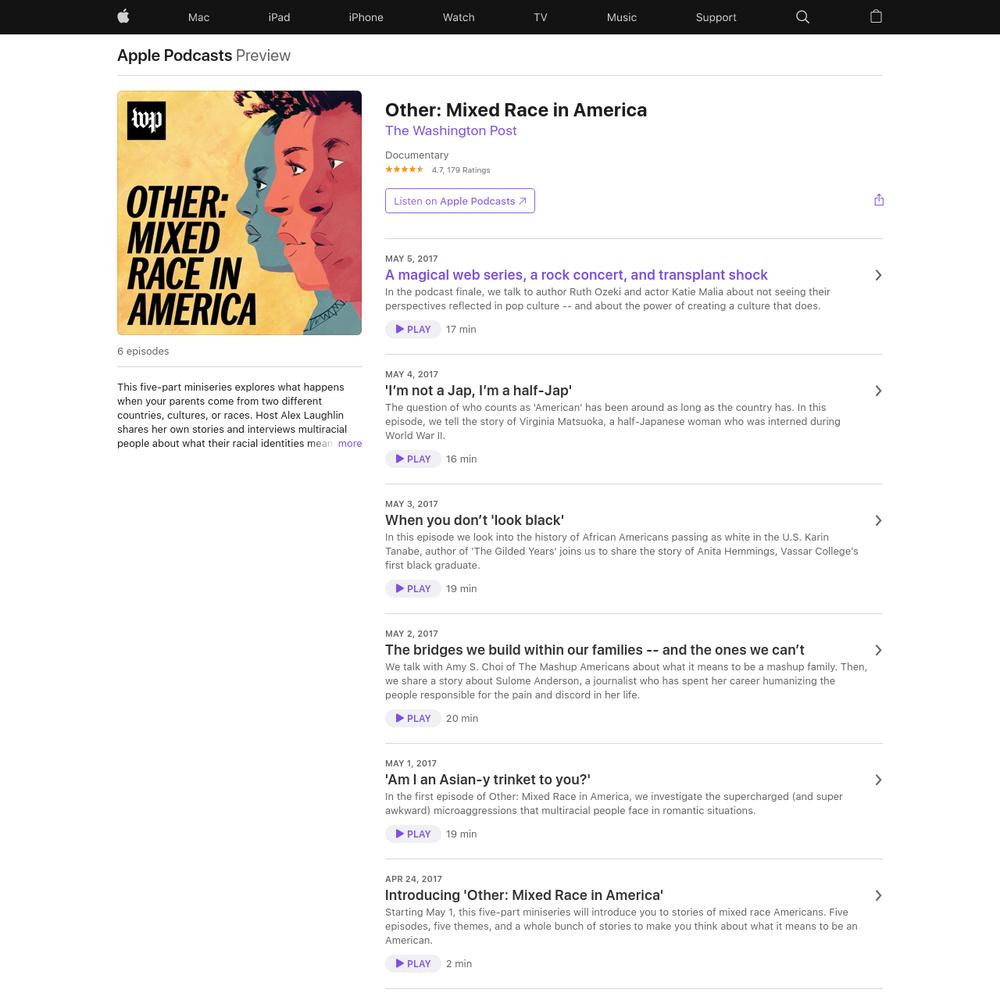Screen dimensions: 1000x1000
Task: Expand chevron for Introducing 'Other' episode
Action: pyautogui.click(x=878, y=895)
